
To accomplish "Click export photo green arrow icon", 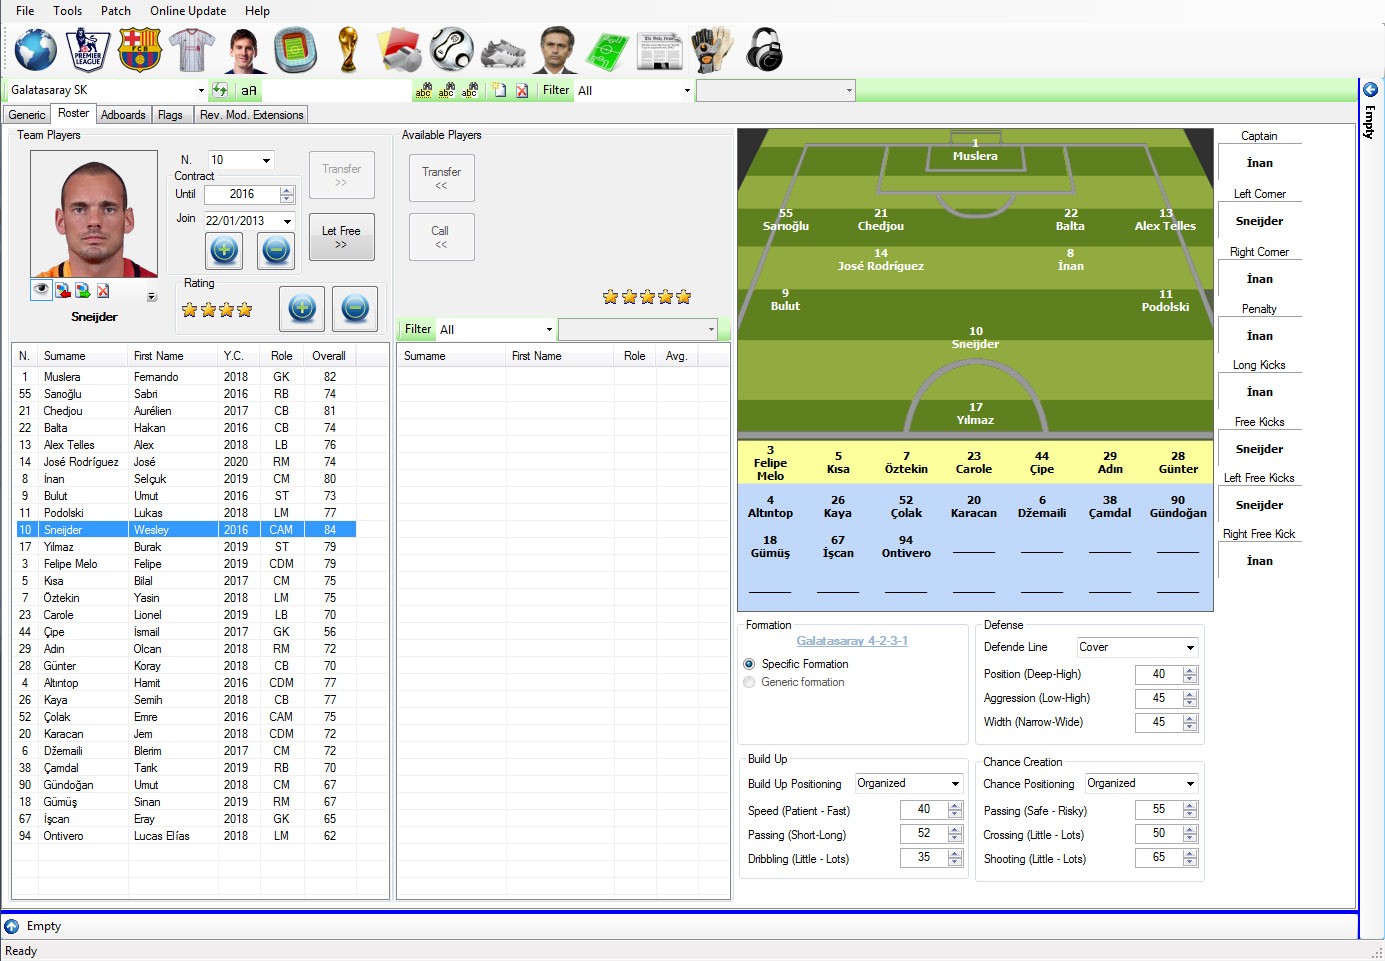I will point(82,290).
